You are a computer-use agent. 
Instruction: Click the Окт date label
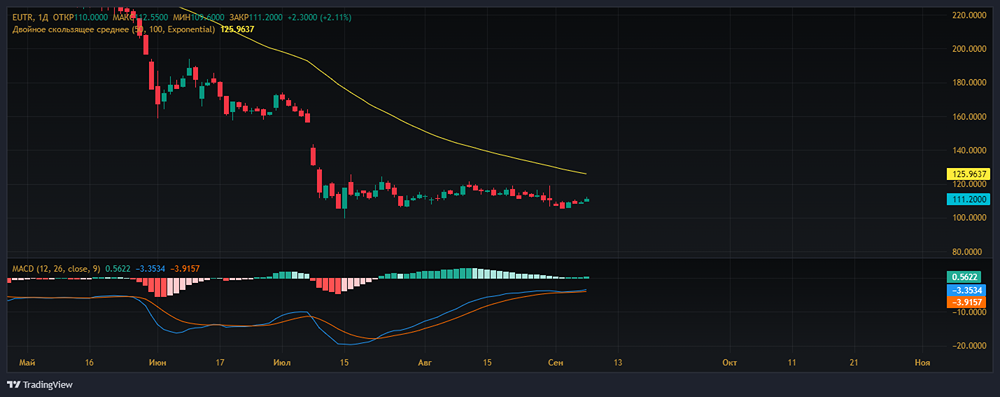click(x=729, y=363)
